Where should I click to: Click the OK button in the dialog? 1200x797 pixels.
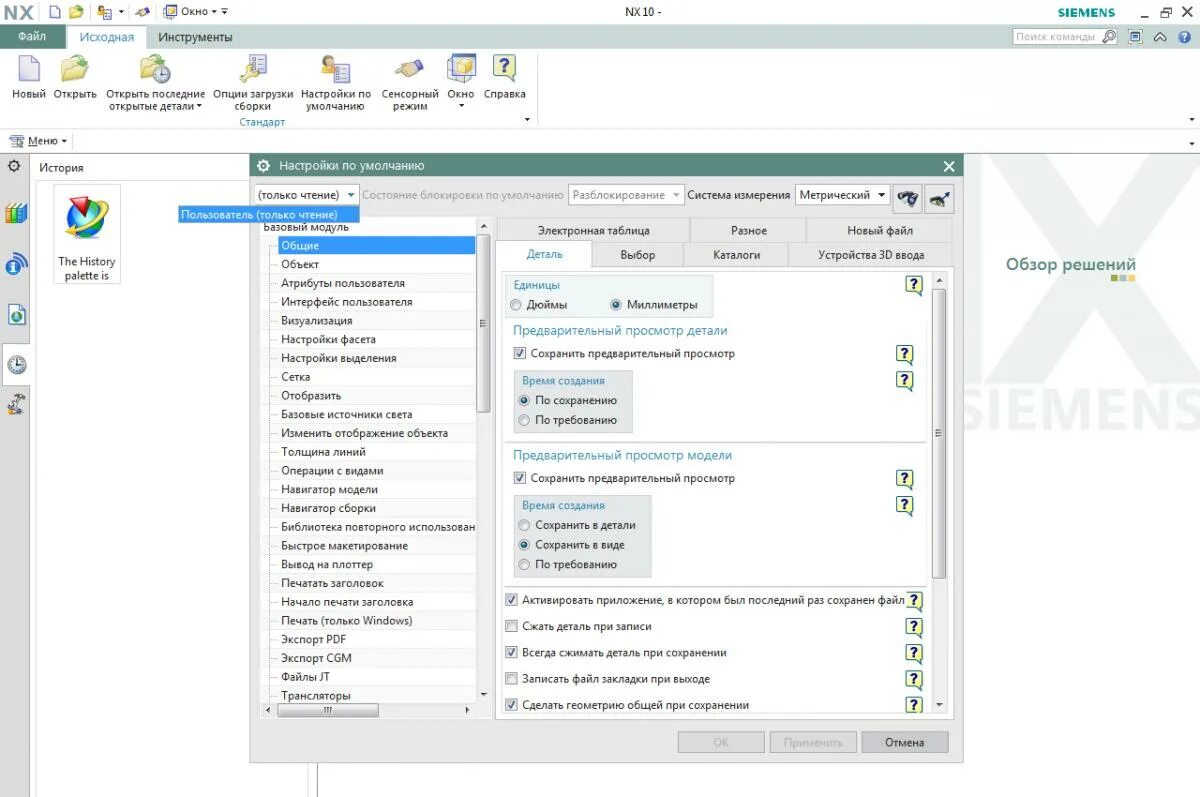[x=721, y=742]
